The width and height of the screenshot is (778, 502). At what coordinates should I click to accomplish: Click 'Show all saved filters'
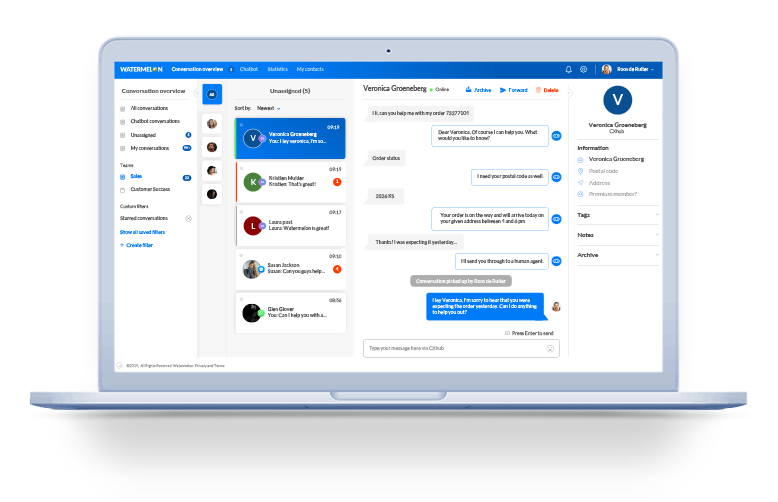click(142, 232)
